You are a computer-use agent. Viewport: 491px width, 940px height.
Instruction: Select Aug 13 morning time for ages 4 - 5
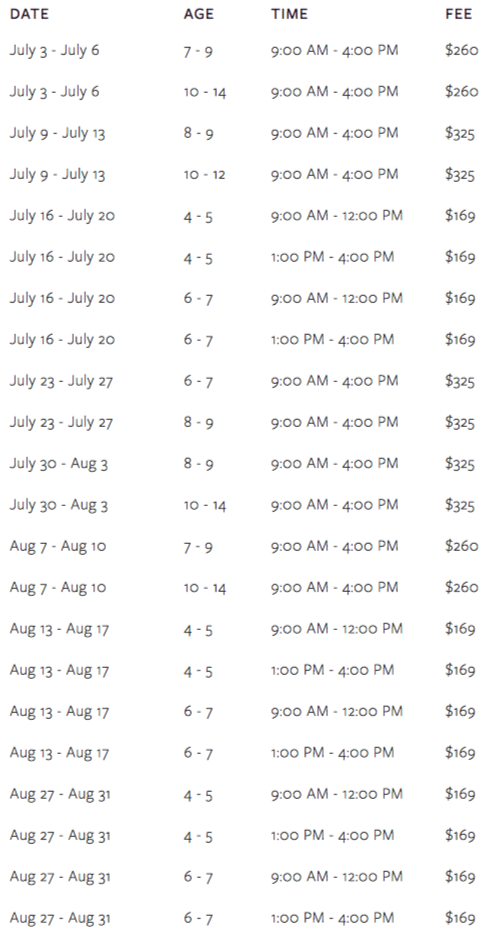(x=336, y=628)
